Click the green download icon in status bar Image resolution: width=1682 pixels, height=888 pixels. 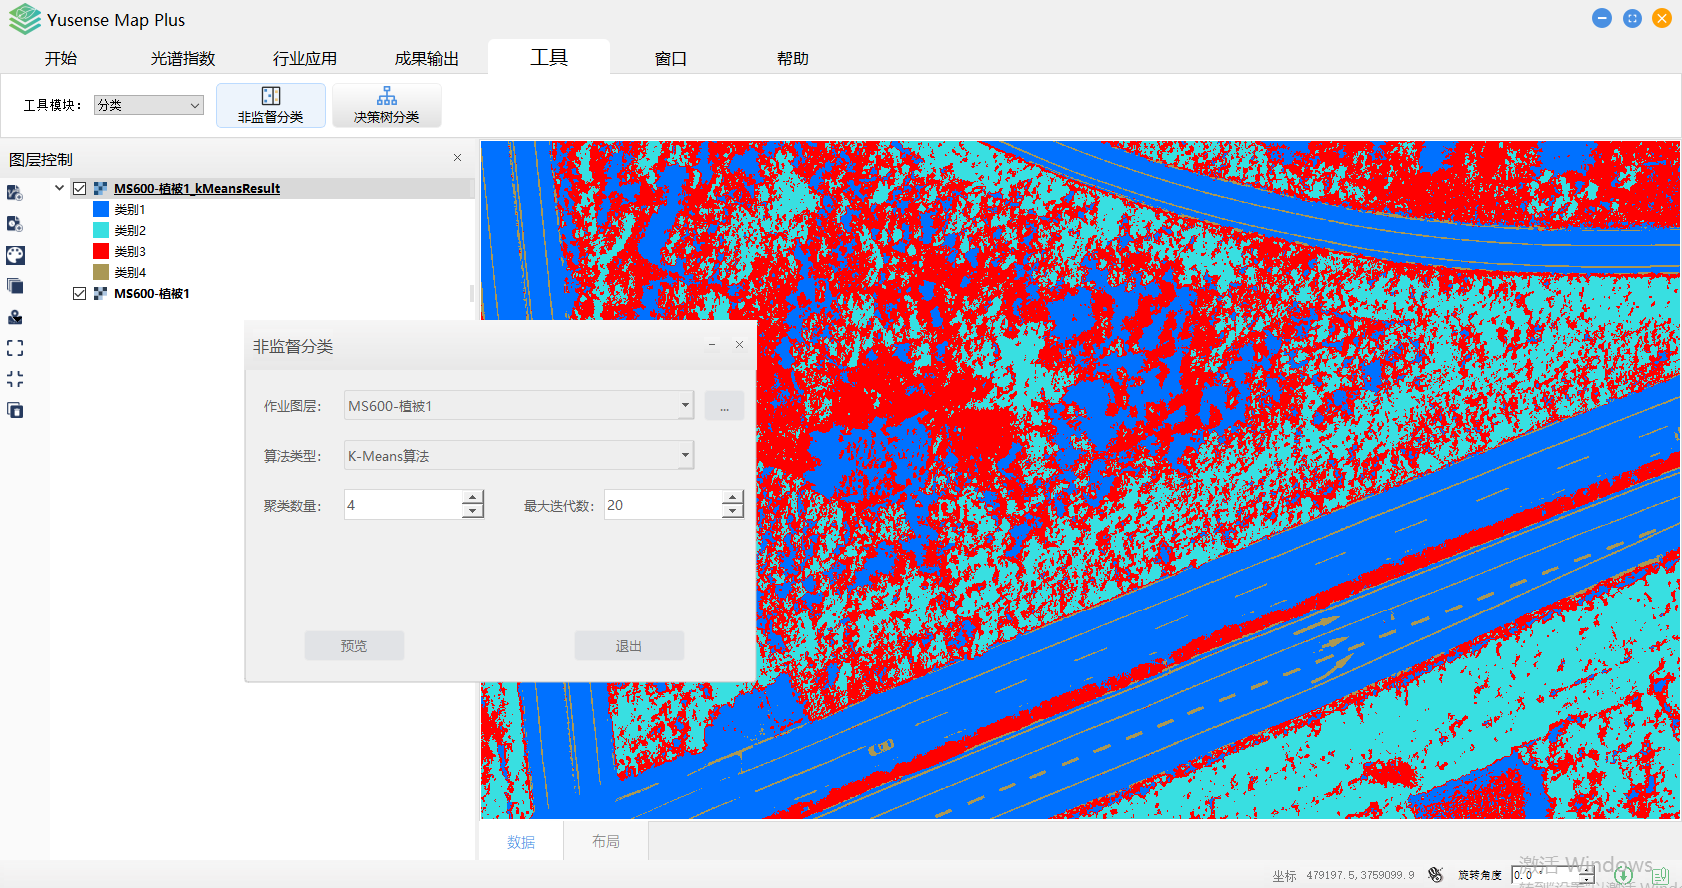click(x=1623, y=876)
